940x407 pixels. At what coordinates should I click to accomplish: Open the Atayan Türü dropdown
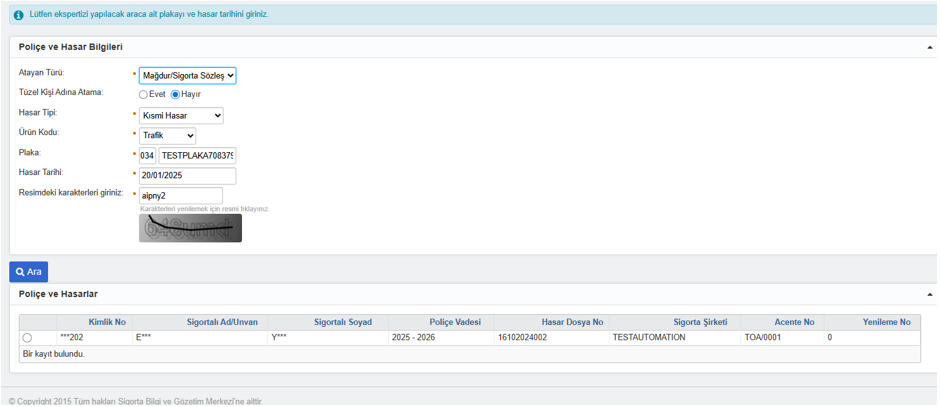click(x=187, y=76)
